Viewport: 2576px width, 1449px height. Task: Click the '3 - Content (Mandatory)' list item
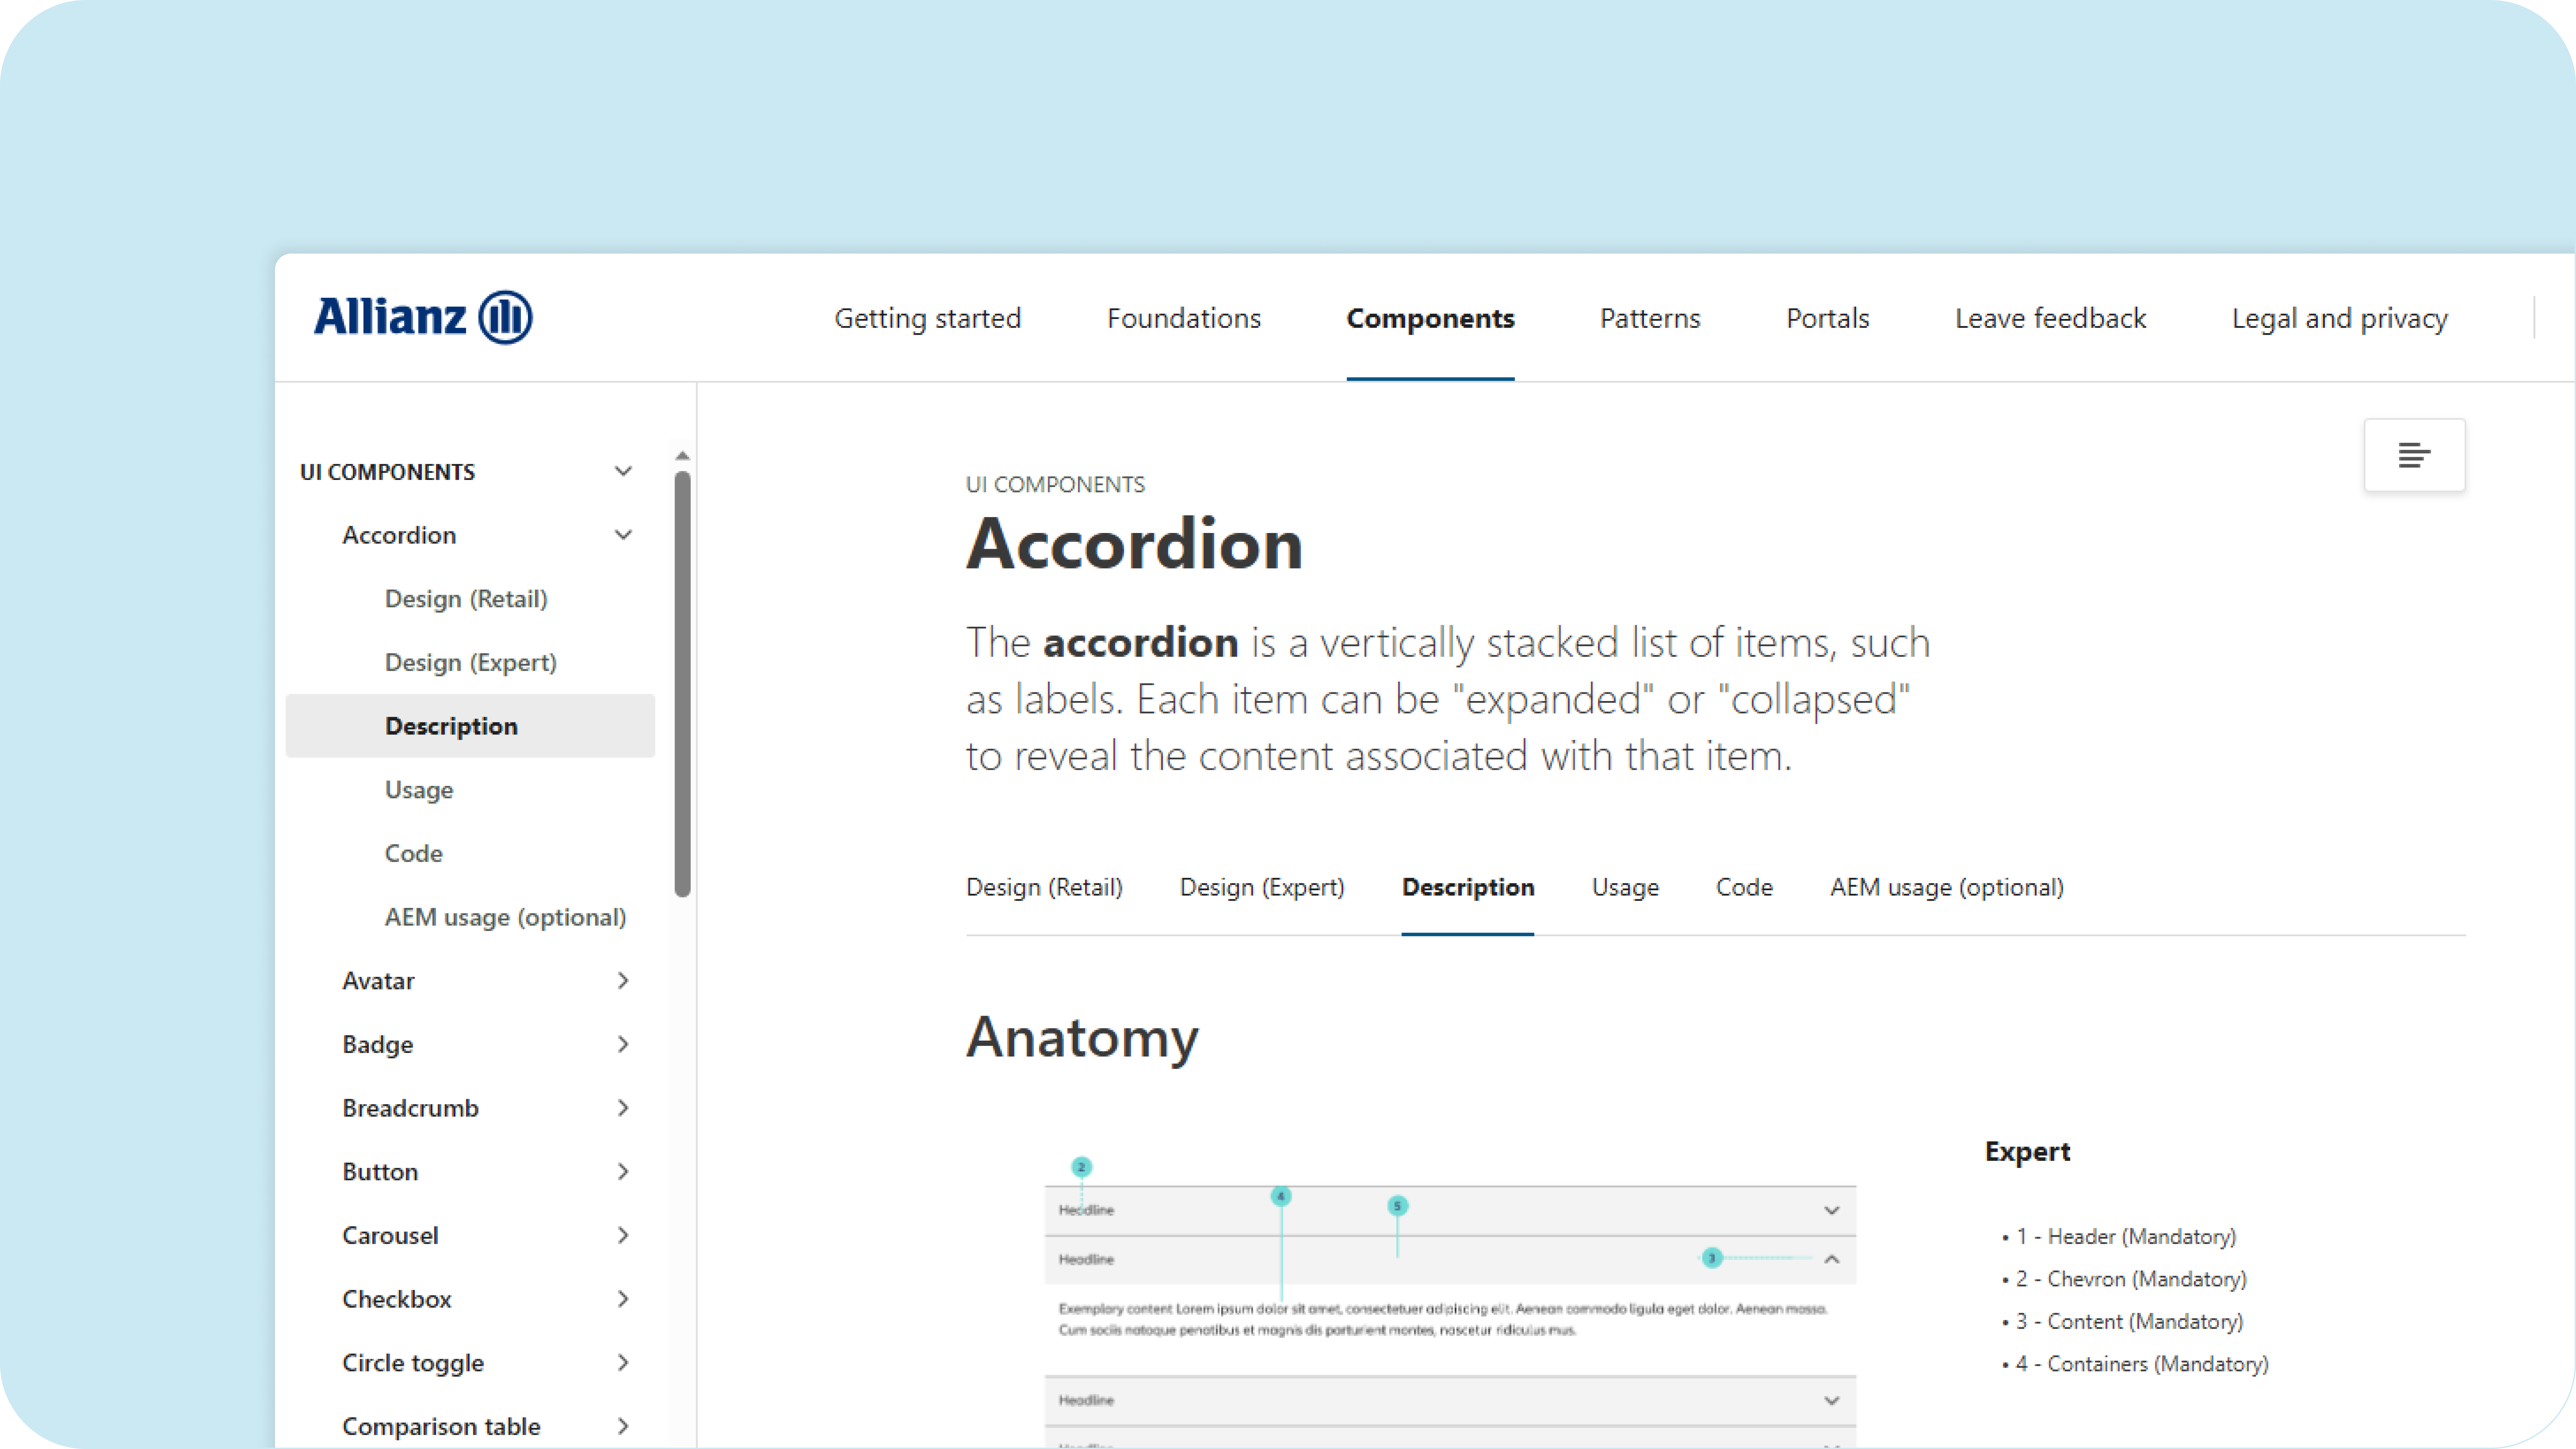[2129, 1322]
